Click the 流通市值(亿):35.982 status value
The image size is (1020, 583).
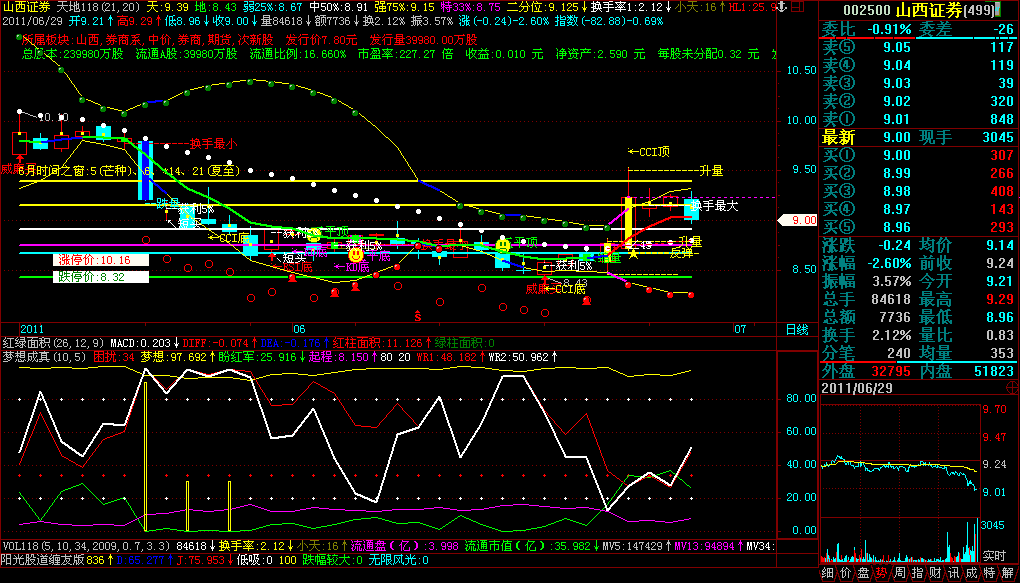pos(532,545)
